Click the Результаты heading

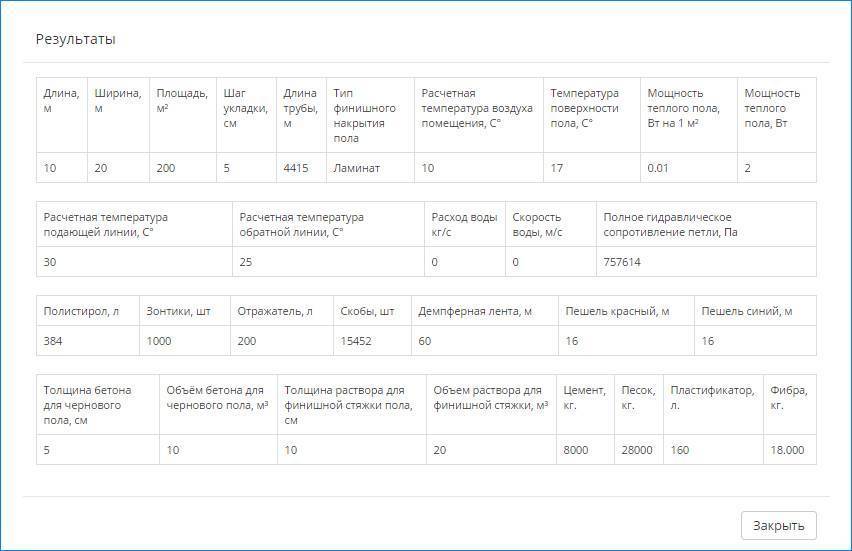76,39
